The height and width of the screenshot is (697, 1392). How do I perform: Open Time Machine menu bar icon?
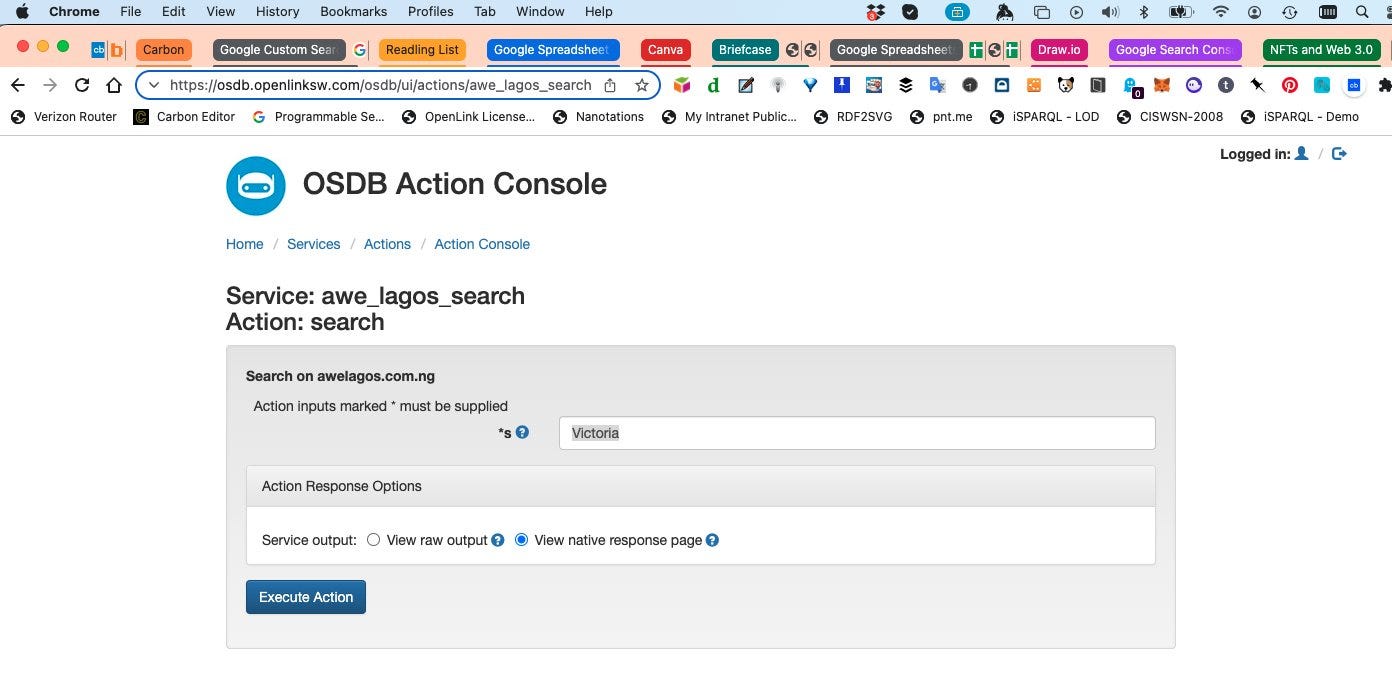click(x=1290, y=12)
